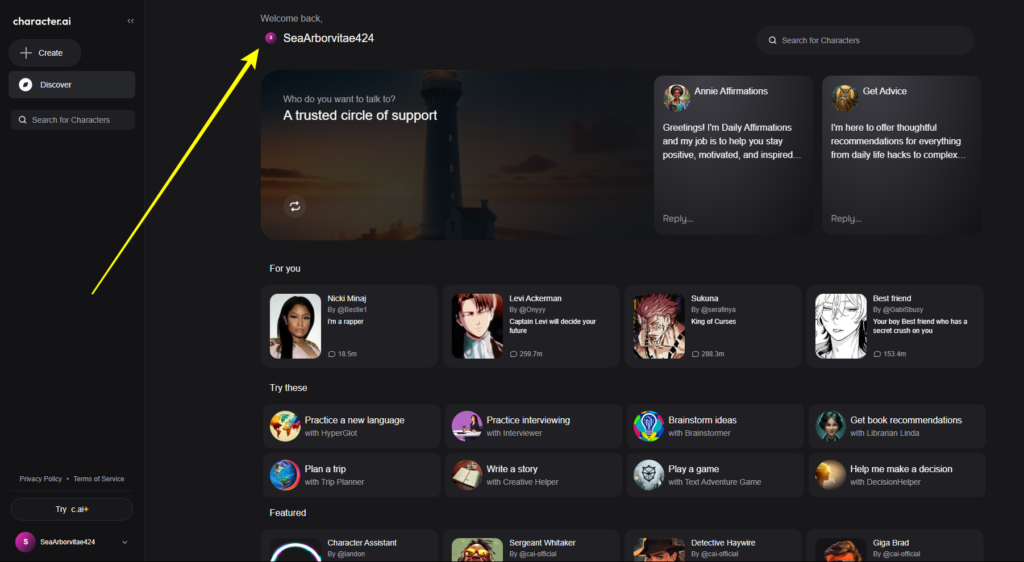
Task: Click Librarian Linda avatar icon
Action: (x=831, y=426)
